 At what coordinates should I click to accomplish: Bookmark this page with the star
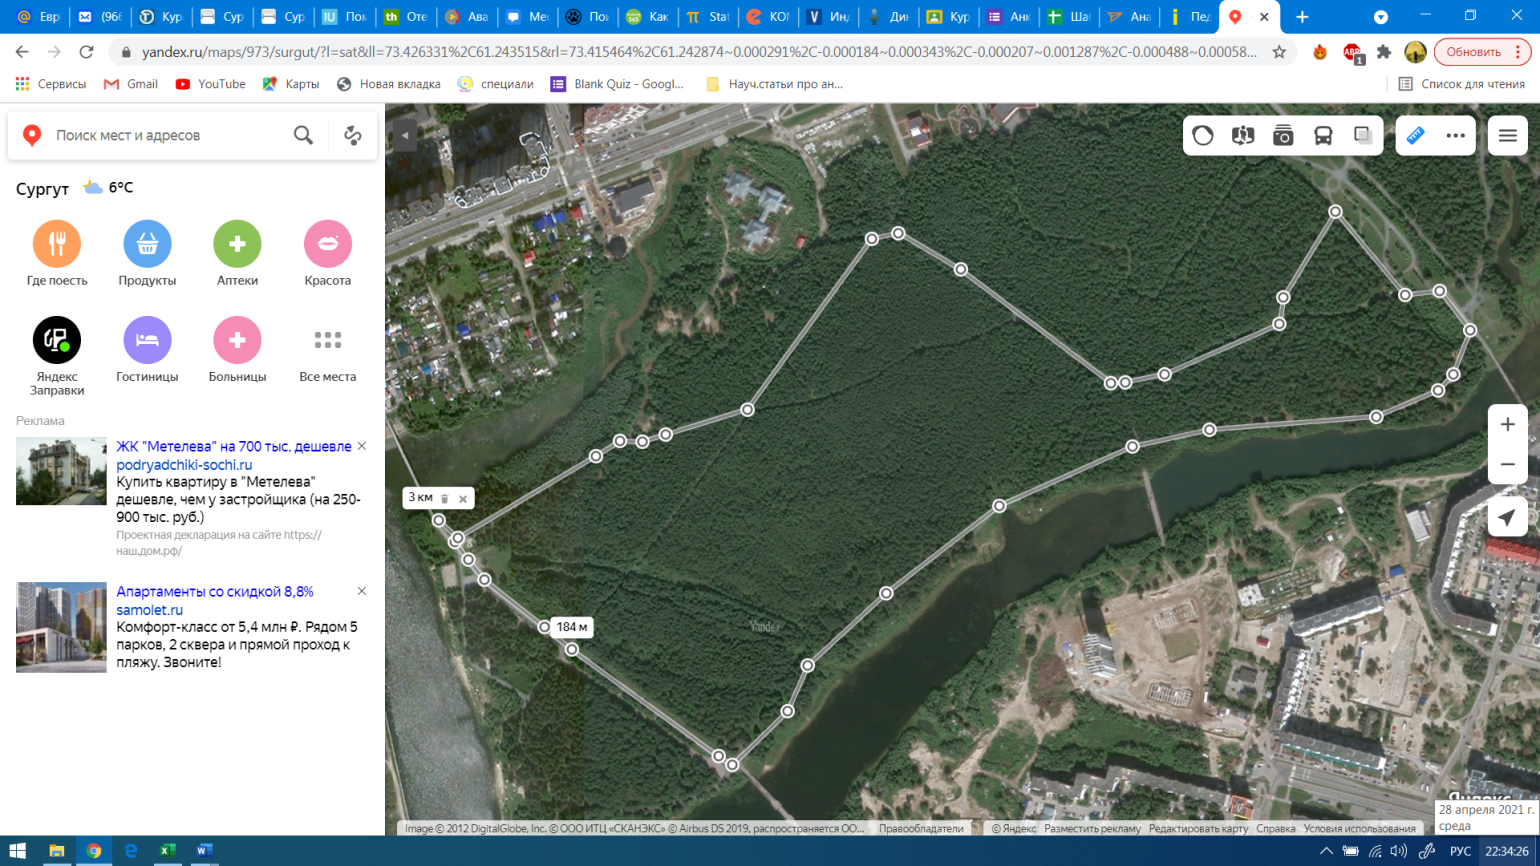(1279, 52)
